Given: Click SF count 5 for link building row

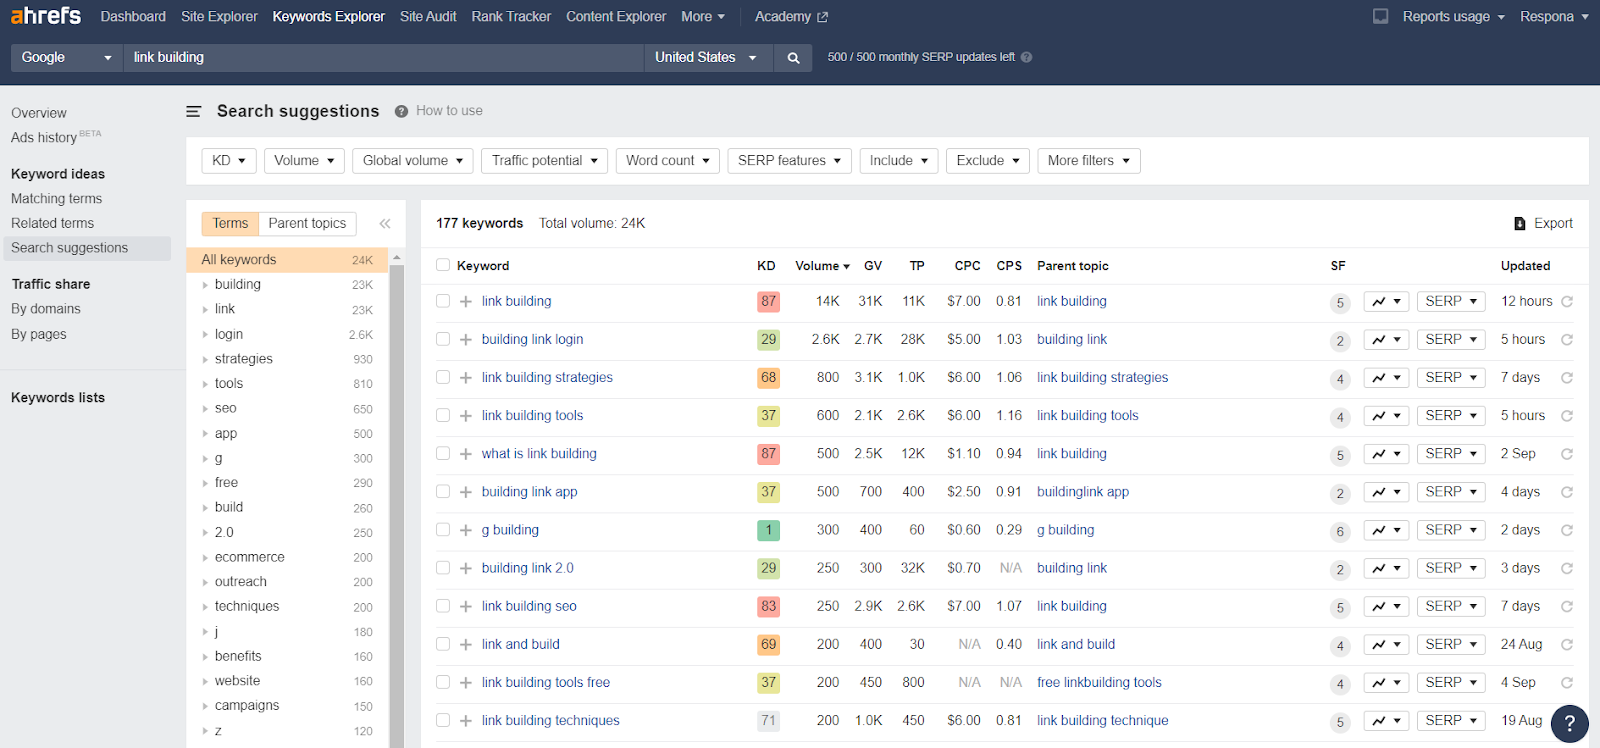Looking at the screenshot, I should click(x=1340, y=303).
